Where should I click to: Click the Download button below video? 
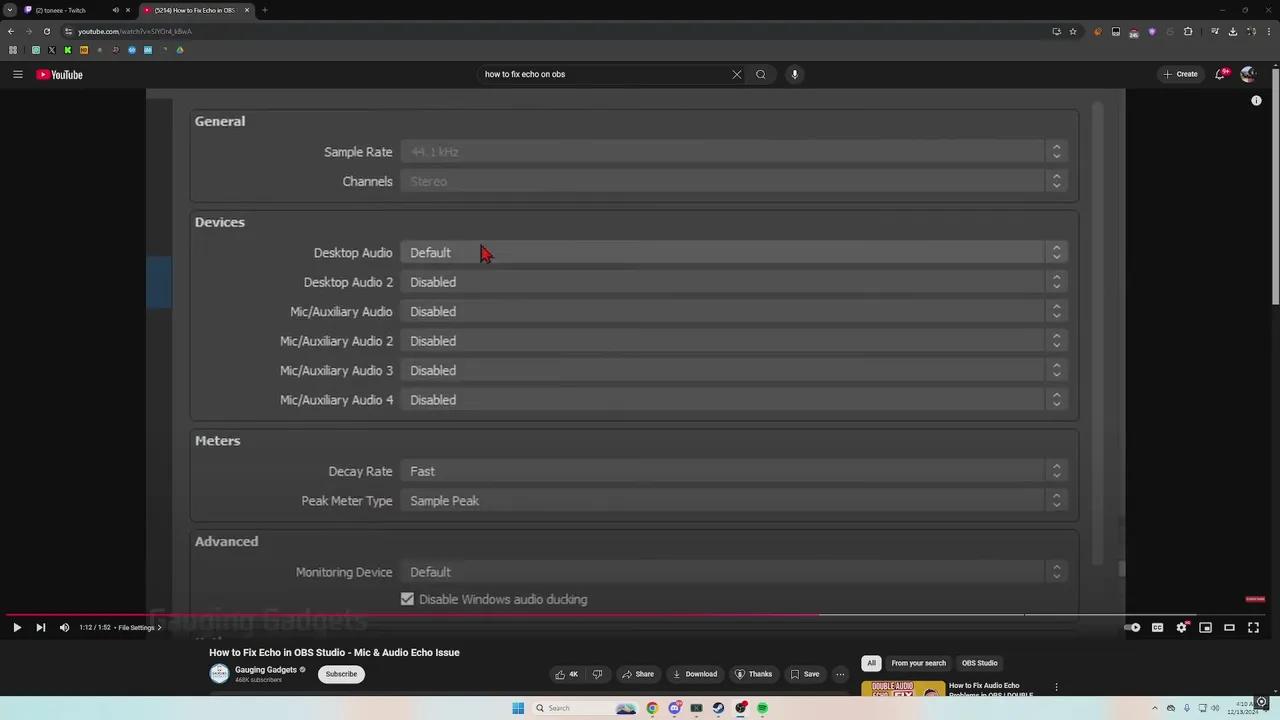tap(694, 674)
